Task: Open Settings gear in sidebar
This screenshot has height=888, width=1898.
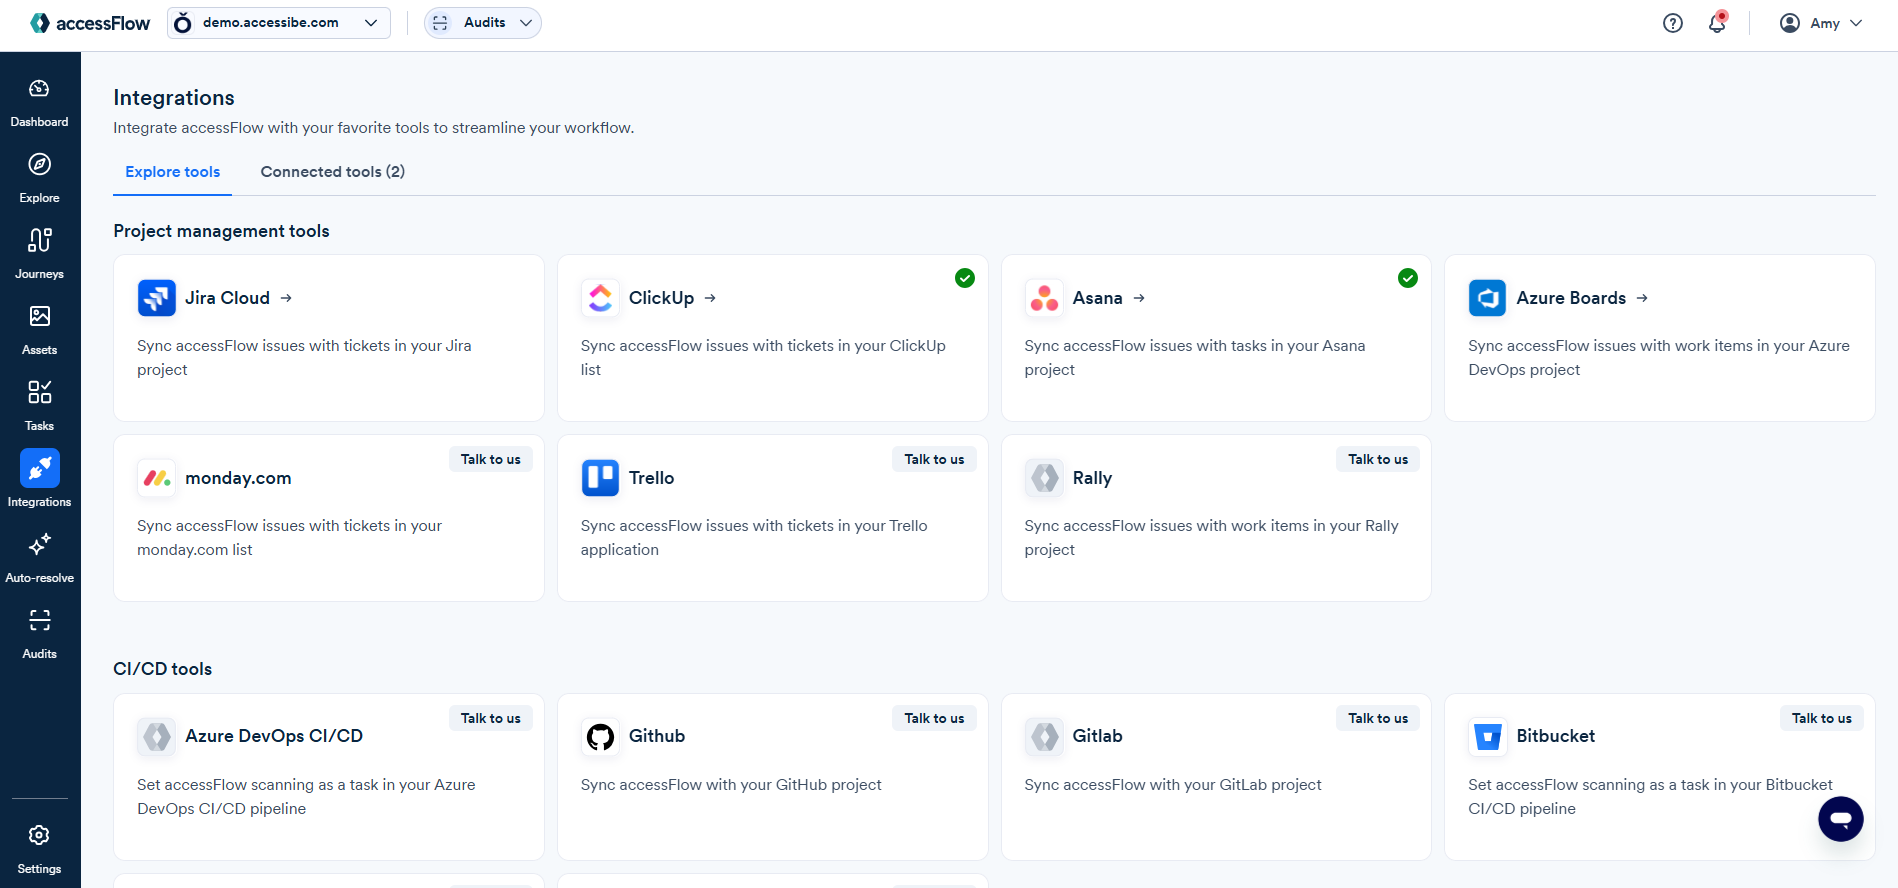Action: point(39,835)
